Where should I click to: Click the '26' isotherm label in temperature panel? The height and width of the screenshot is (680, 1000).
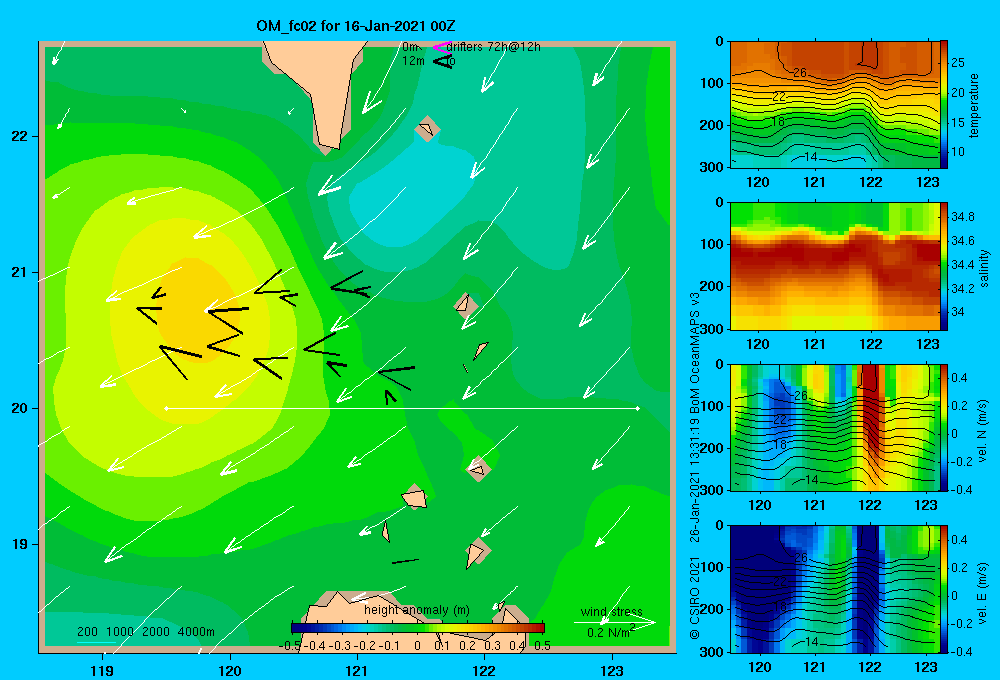800,73
